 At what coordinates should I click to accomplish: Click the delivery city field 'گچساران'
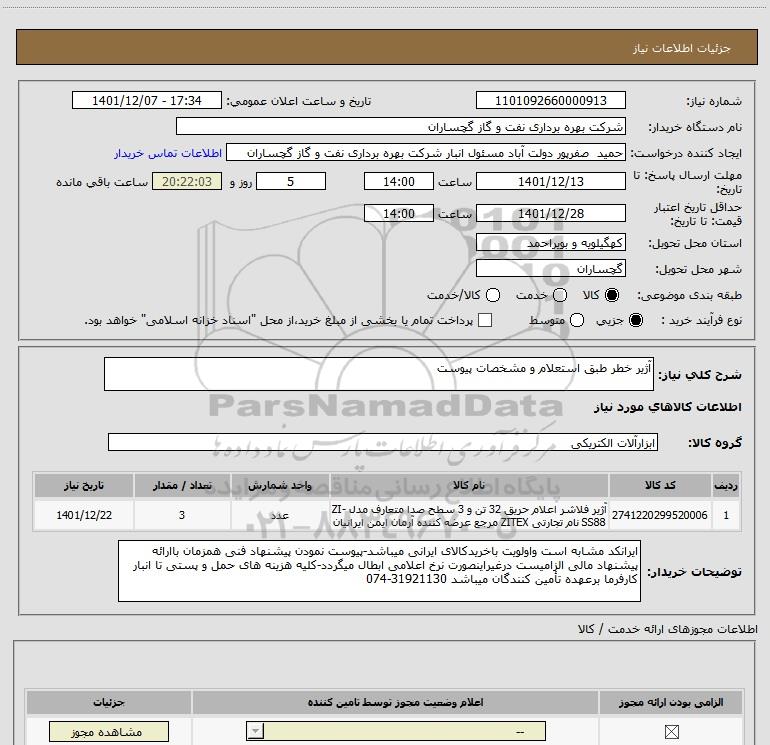point(550,269)
